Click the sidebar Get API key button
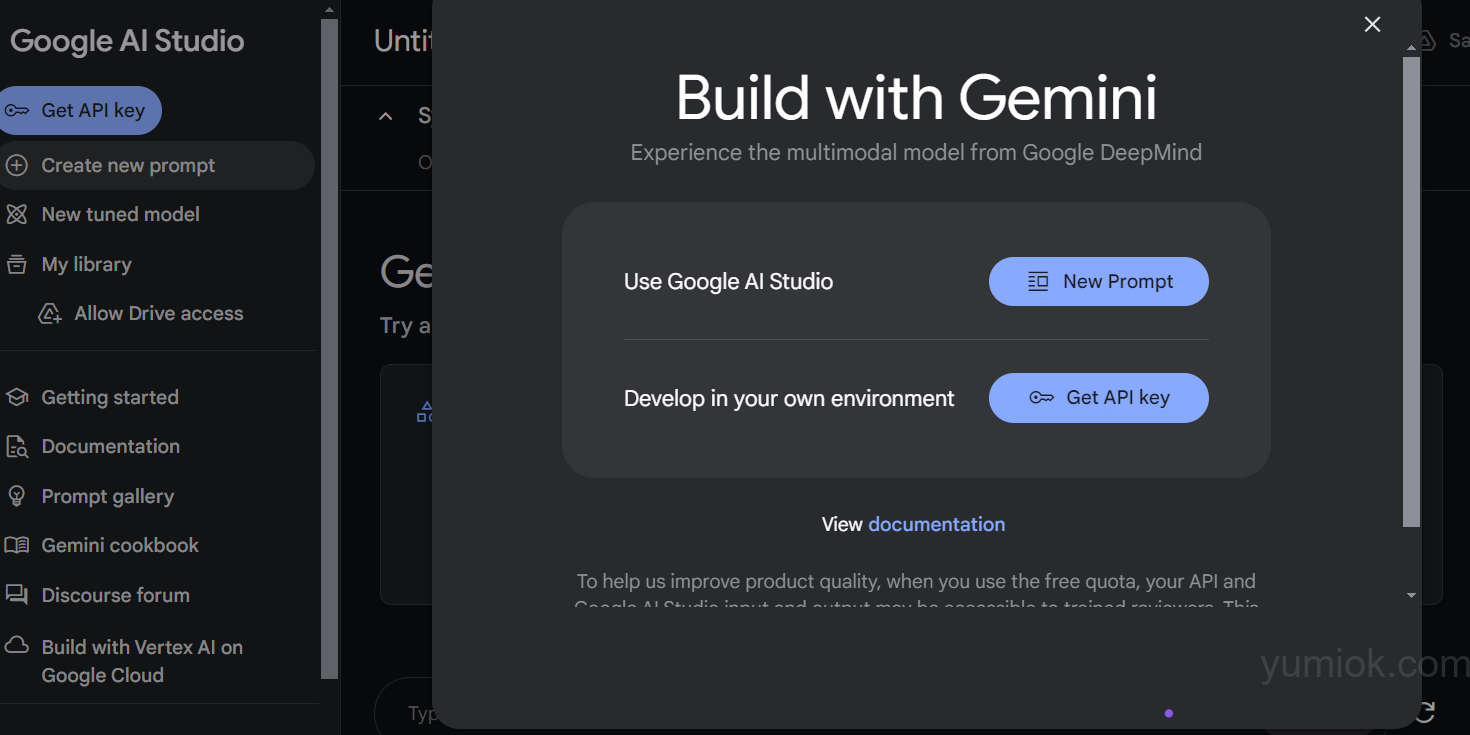The image size is (1470, 735). tap(80, 111)
